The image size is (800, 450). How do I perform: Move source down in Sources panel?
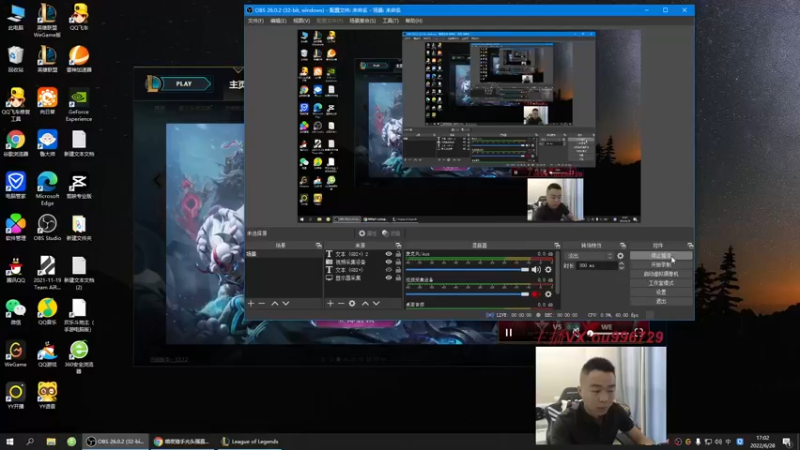[376, 304]
